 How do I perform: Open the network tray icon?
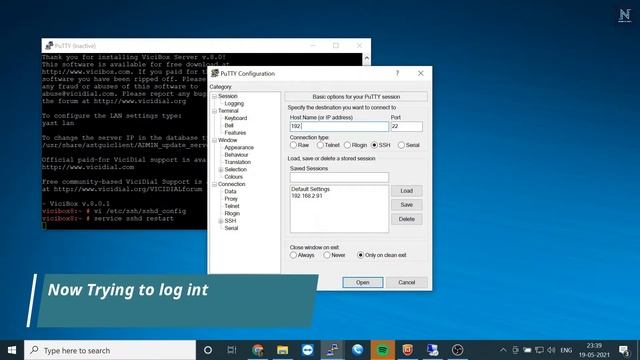point(539,350)
